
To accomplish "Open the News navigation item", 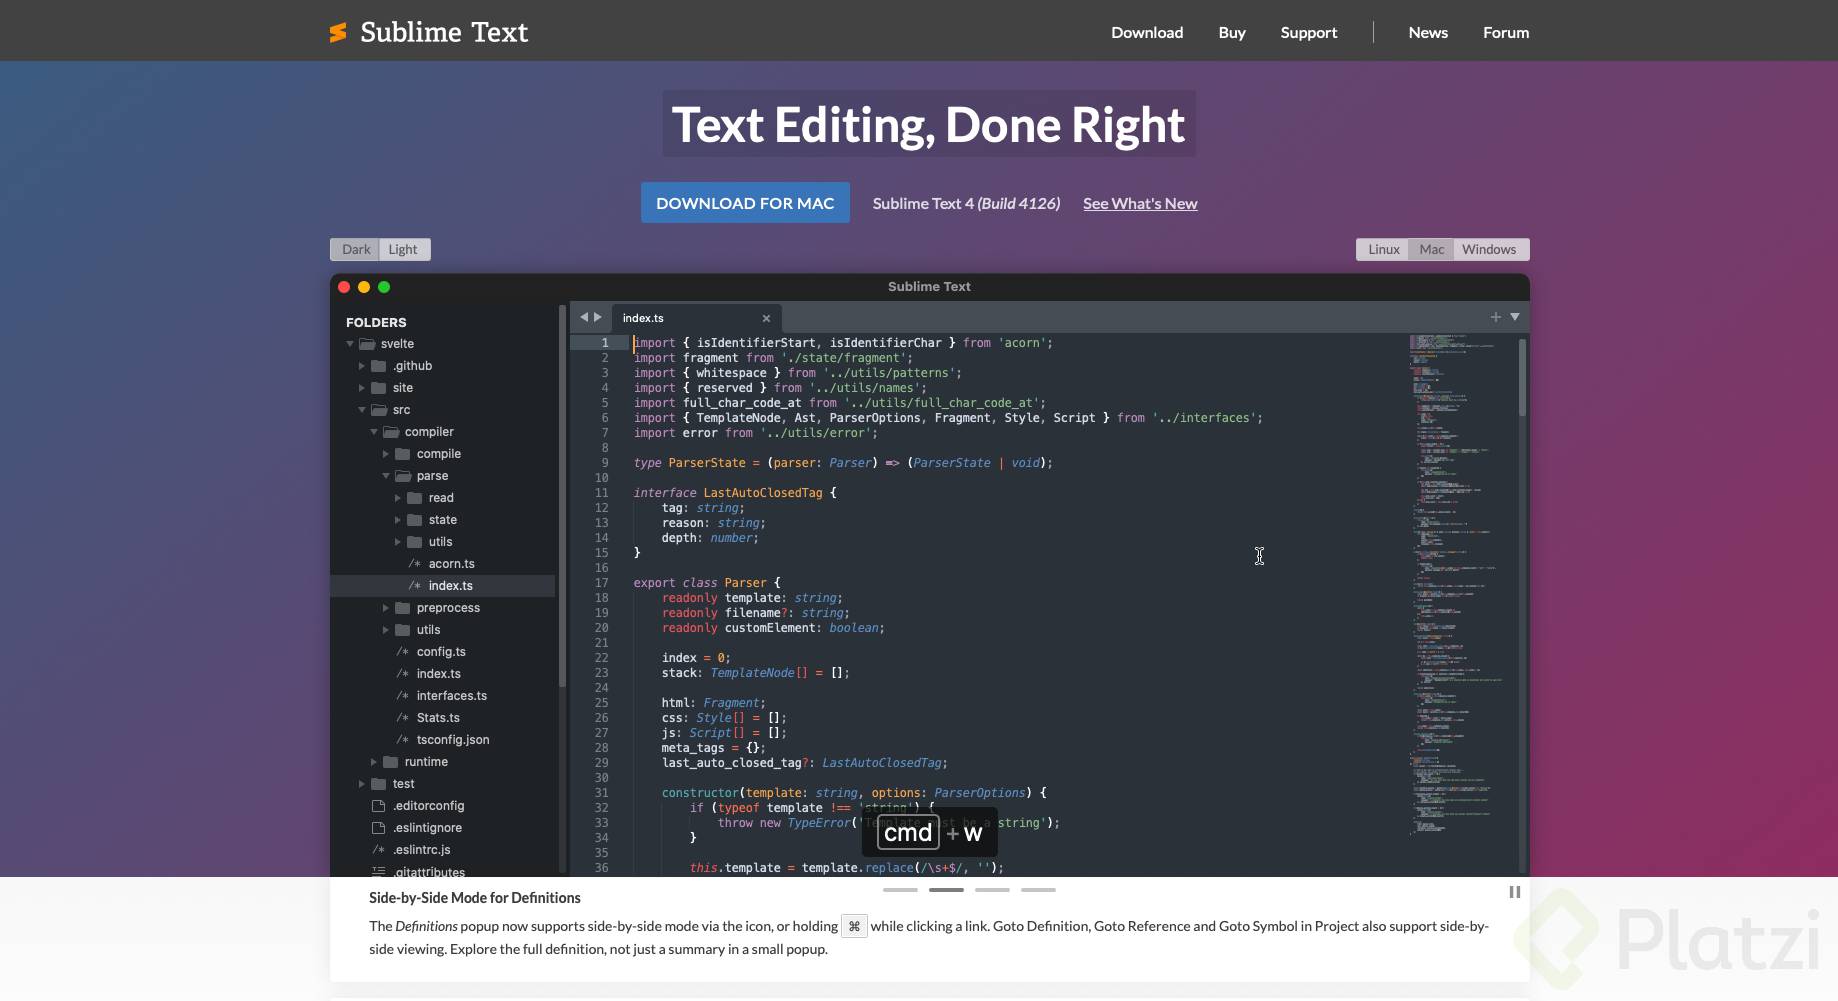I will [x=1428, y=32].
